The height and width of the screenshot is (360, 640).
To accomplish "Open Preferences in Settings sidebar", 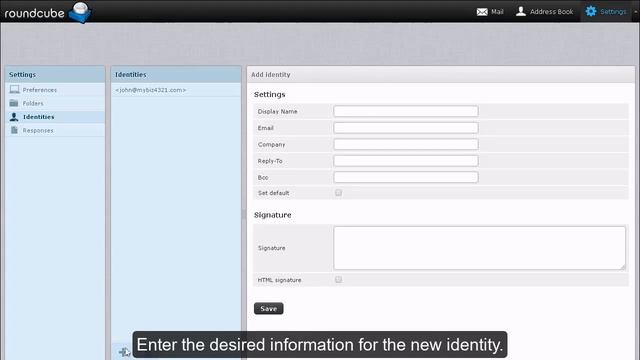I will (x=55, y=90).
